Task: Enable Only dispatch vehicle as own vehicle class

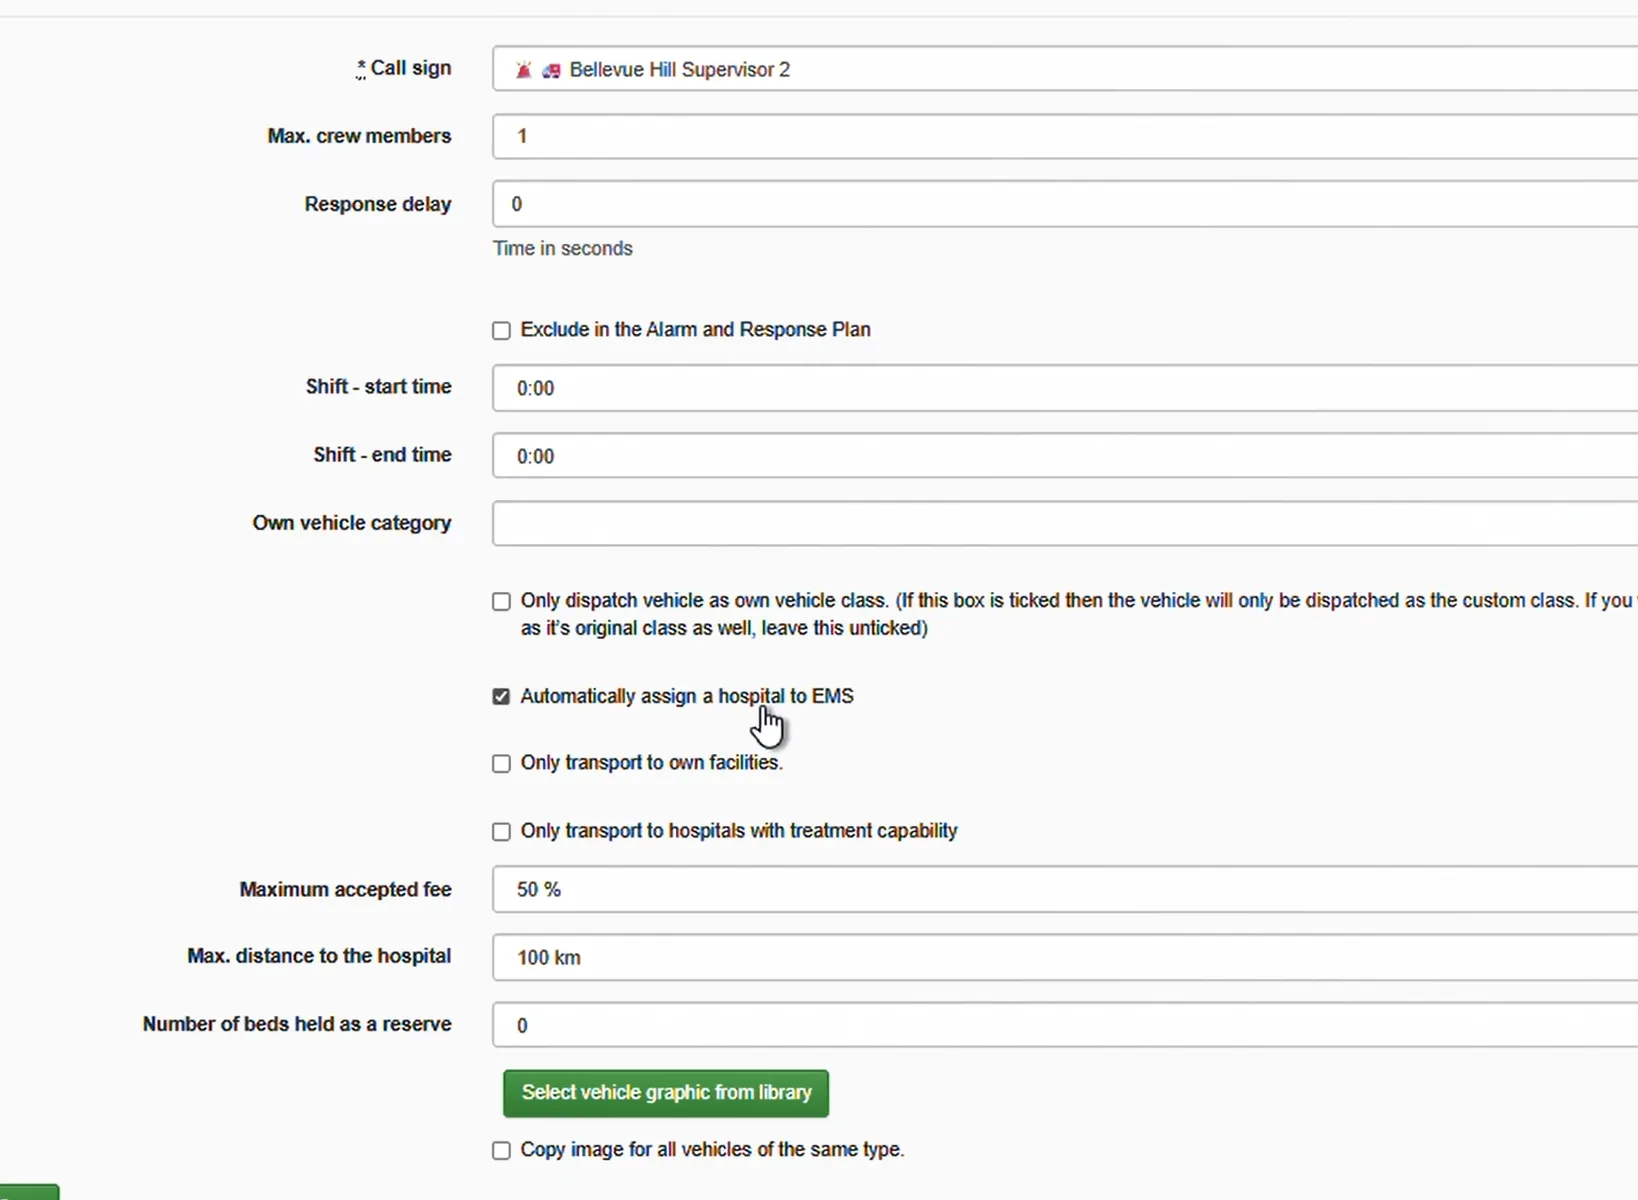Action: coord(501,602)
